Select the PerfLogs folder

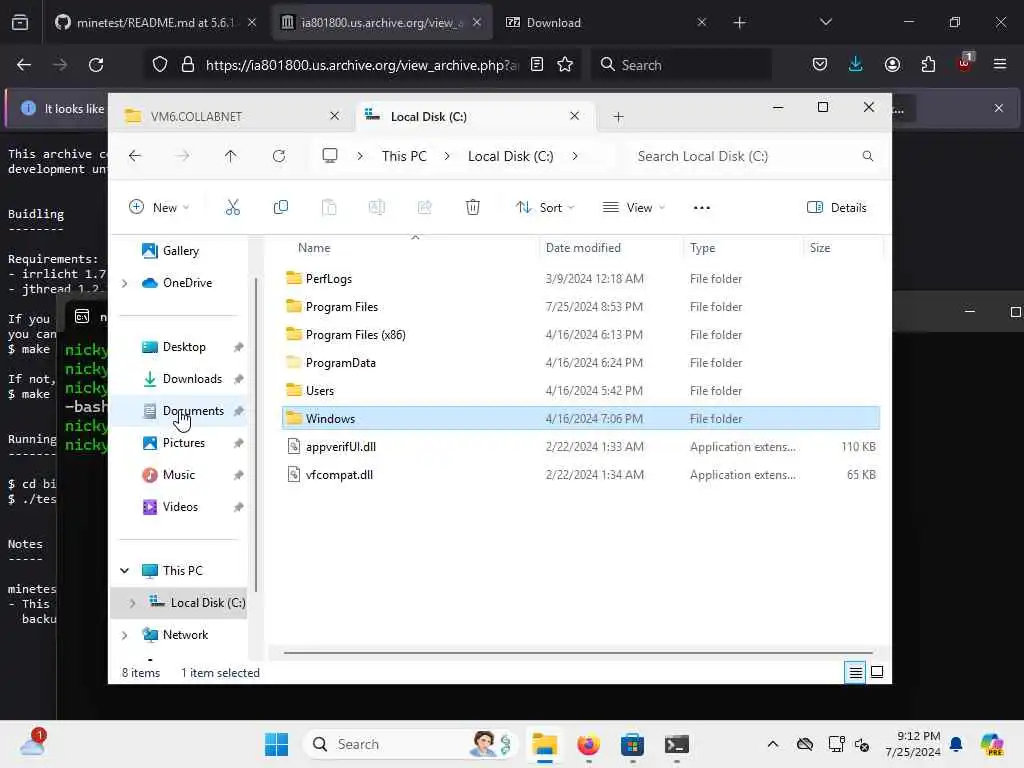click(x=581, y=279)
